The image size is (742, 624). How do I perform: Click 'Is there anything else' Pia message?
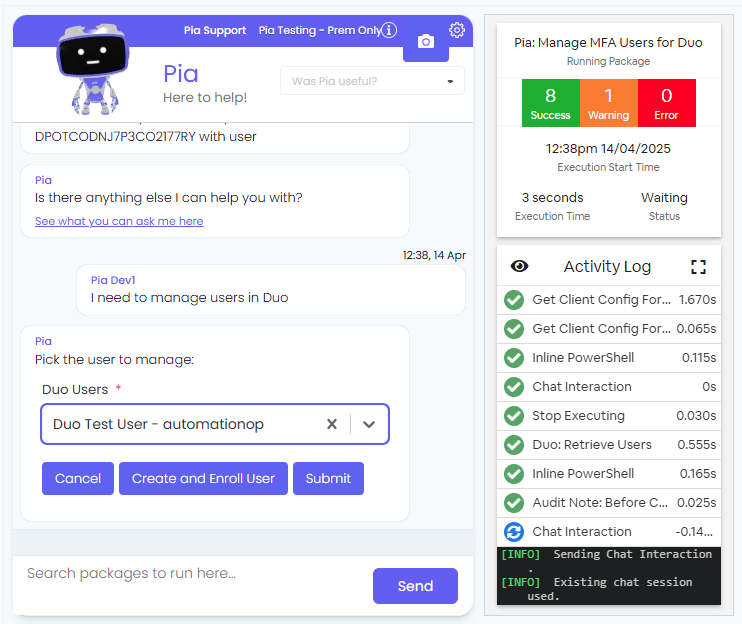tap(168, 197)
